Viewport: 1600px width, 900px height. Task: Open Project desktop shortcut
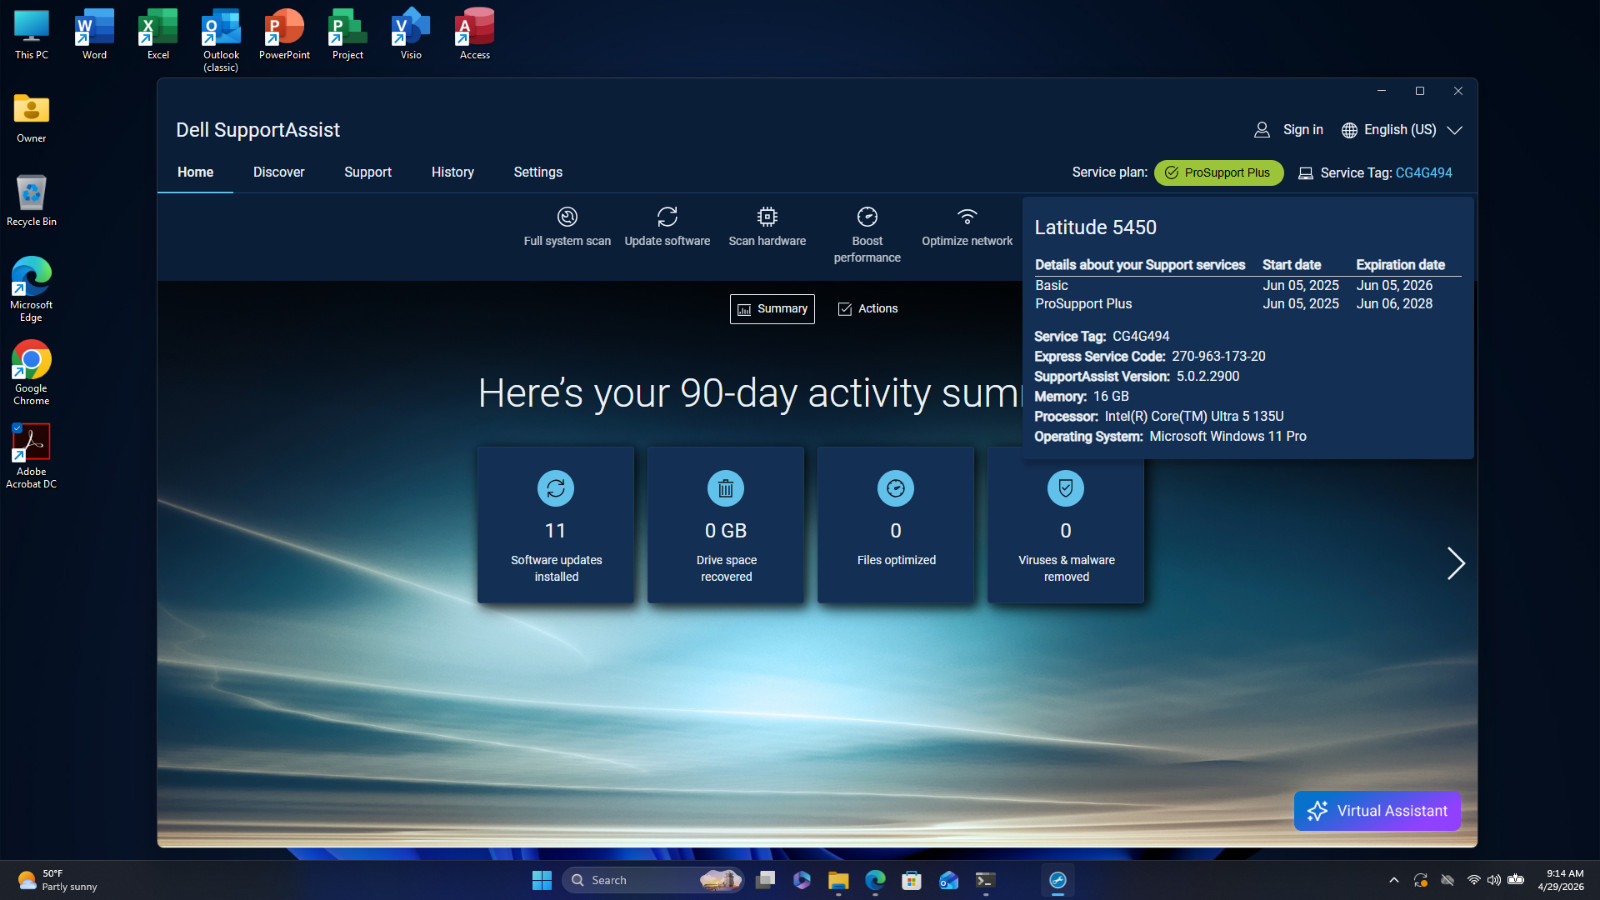[348, 36]
